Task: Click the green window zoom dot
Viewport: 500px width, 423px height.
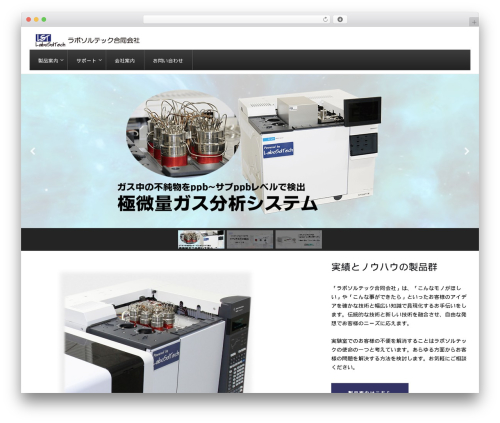Action: pyautogui.click(x=44, y=20)
